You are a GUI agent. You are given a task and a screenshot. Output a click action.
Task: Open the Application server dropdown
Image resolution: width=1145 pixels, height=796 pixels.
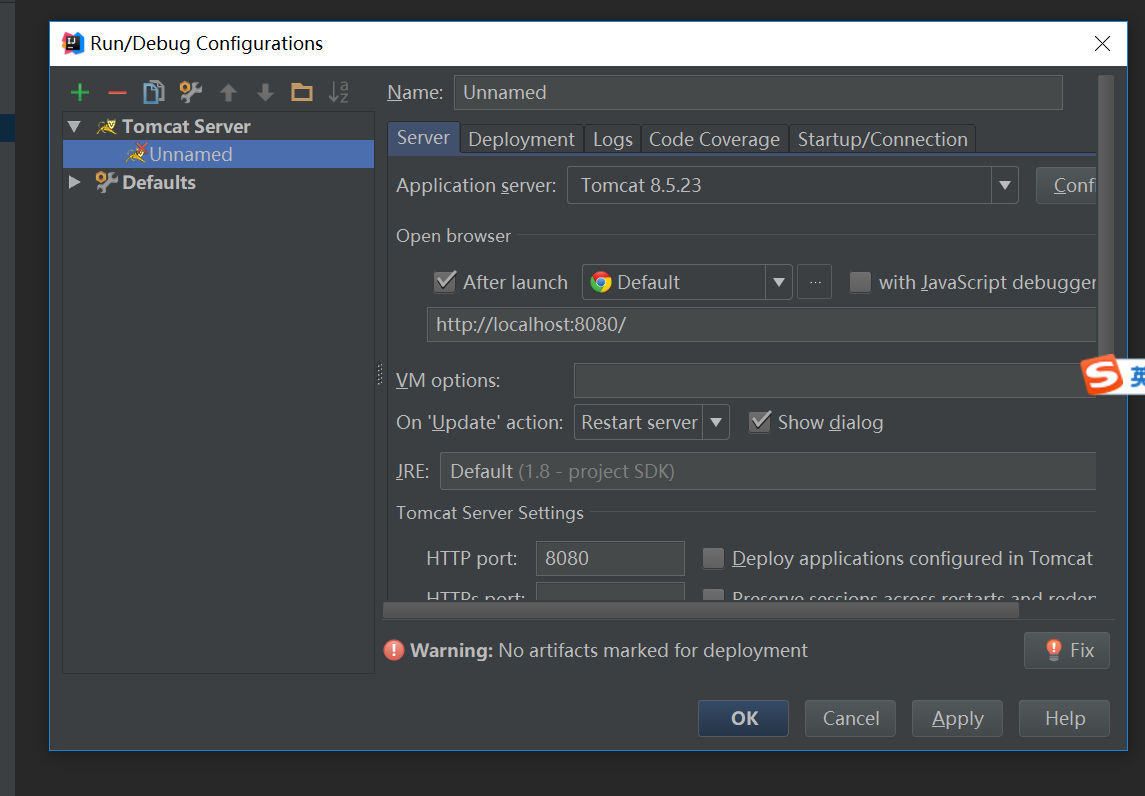pyautogui.click(x=1004, y=185)
